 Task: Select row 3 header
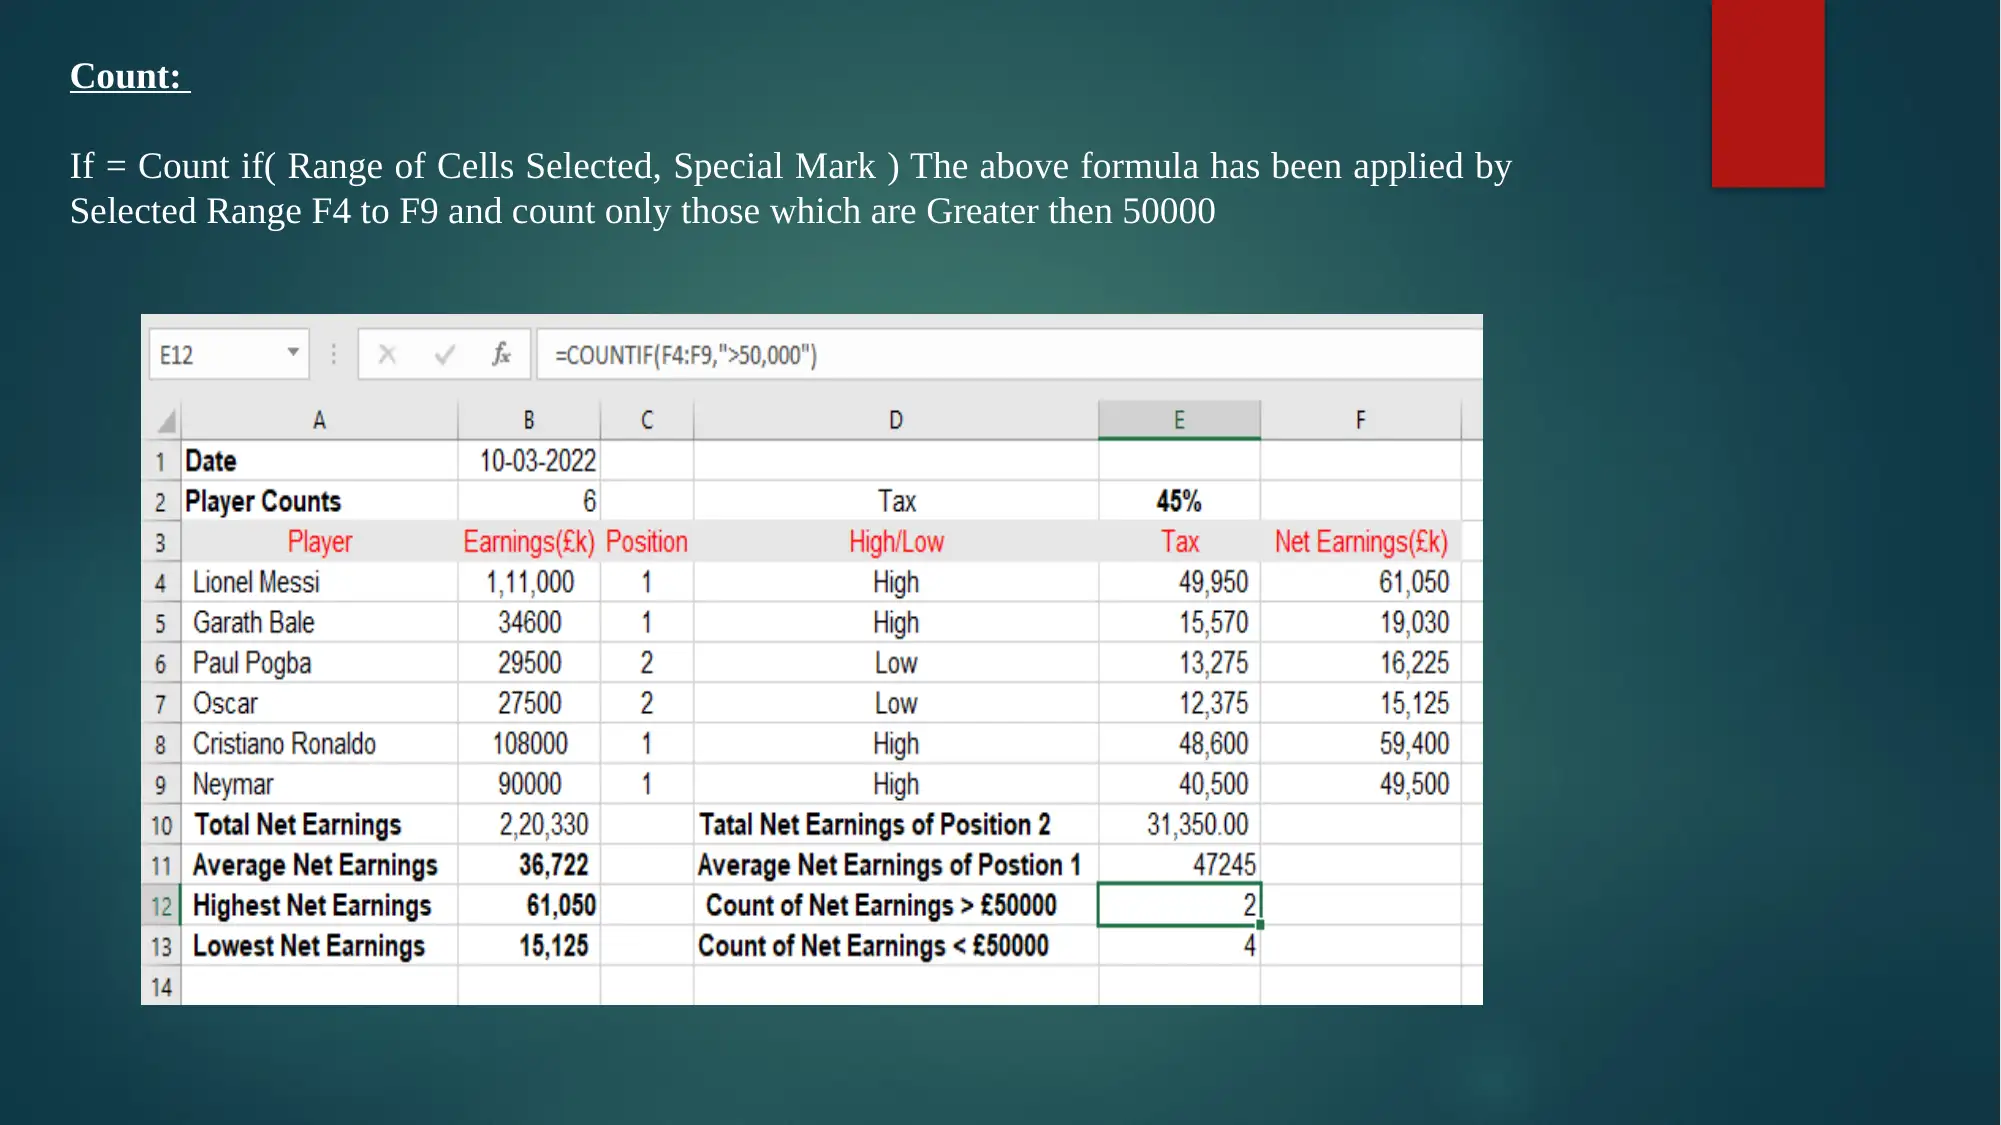click(160, 542)
